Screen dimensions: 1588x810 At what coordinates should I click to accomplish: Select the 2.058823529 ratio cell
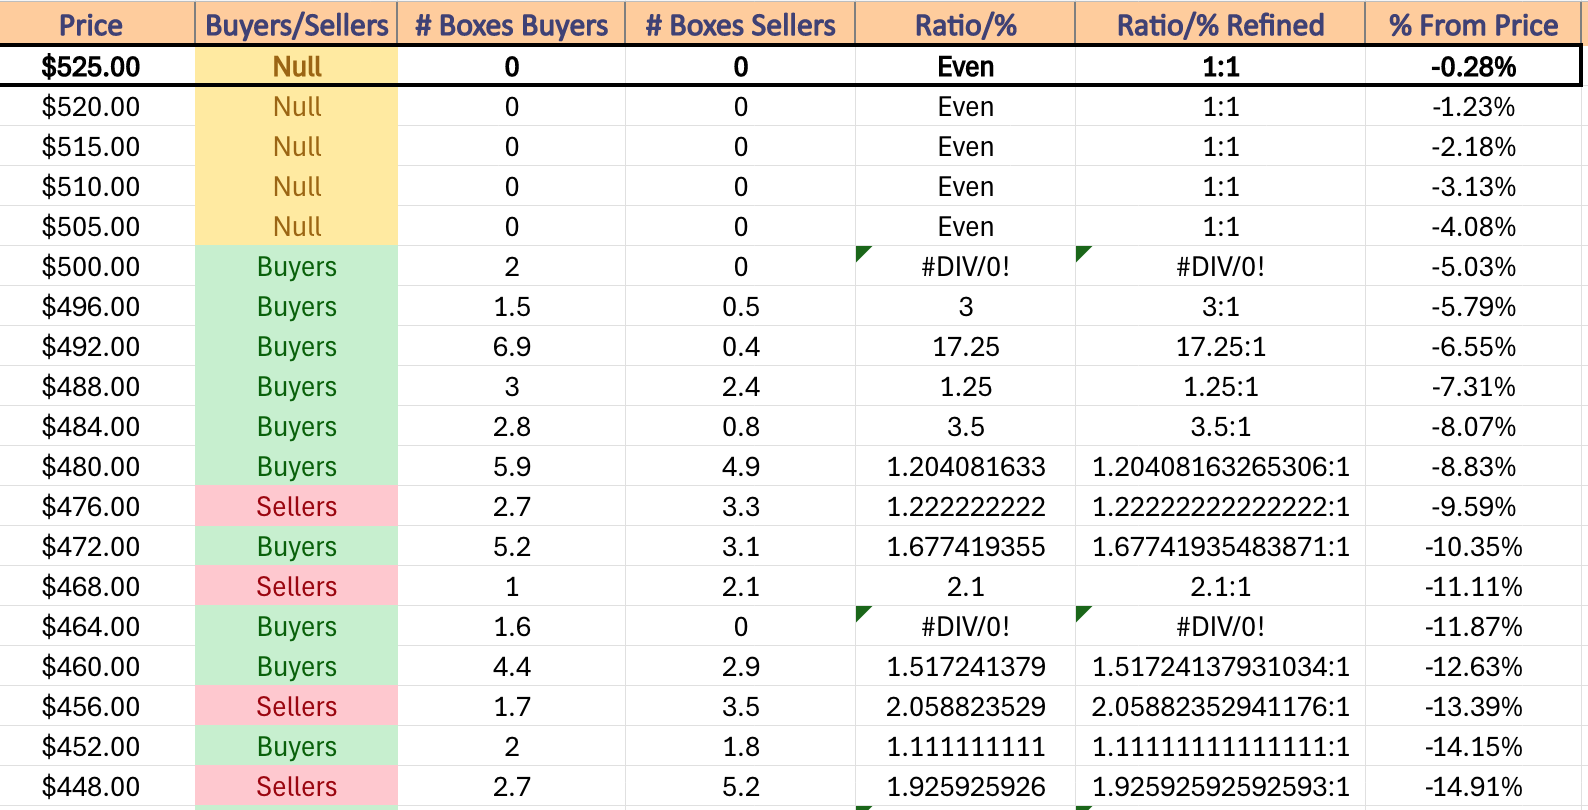coord(965,706)
